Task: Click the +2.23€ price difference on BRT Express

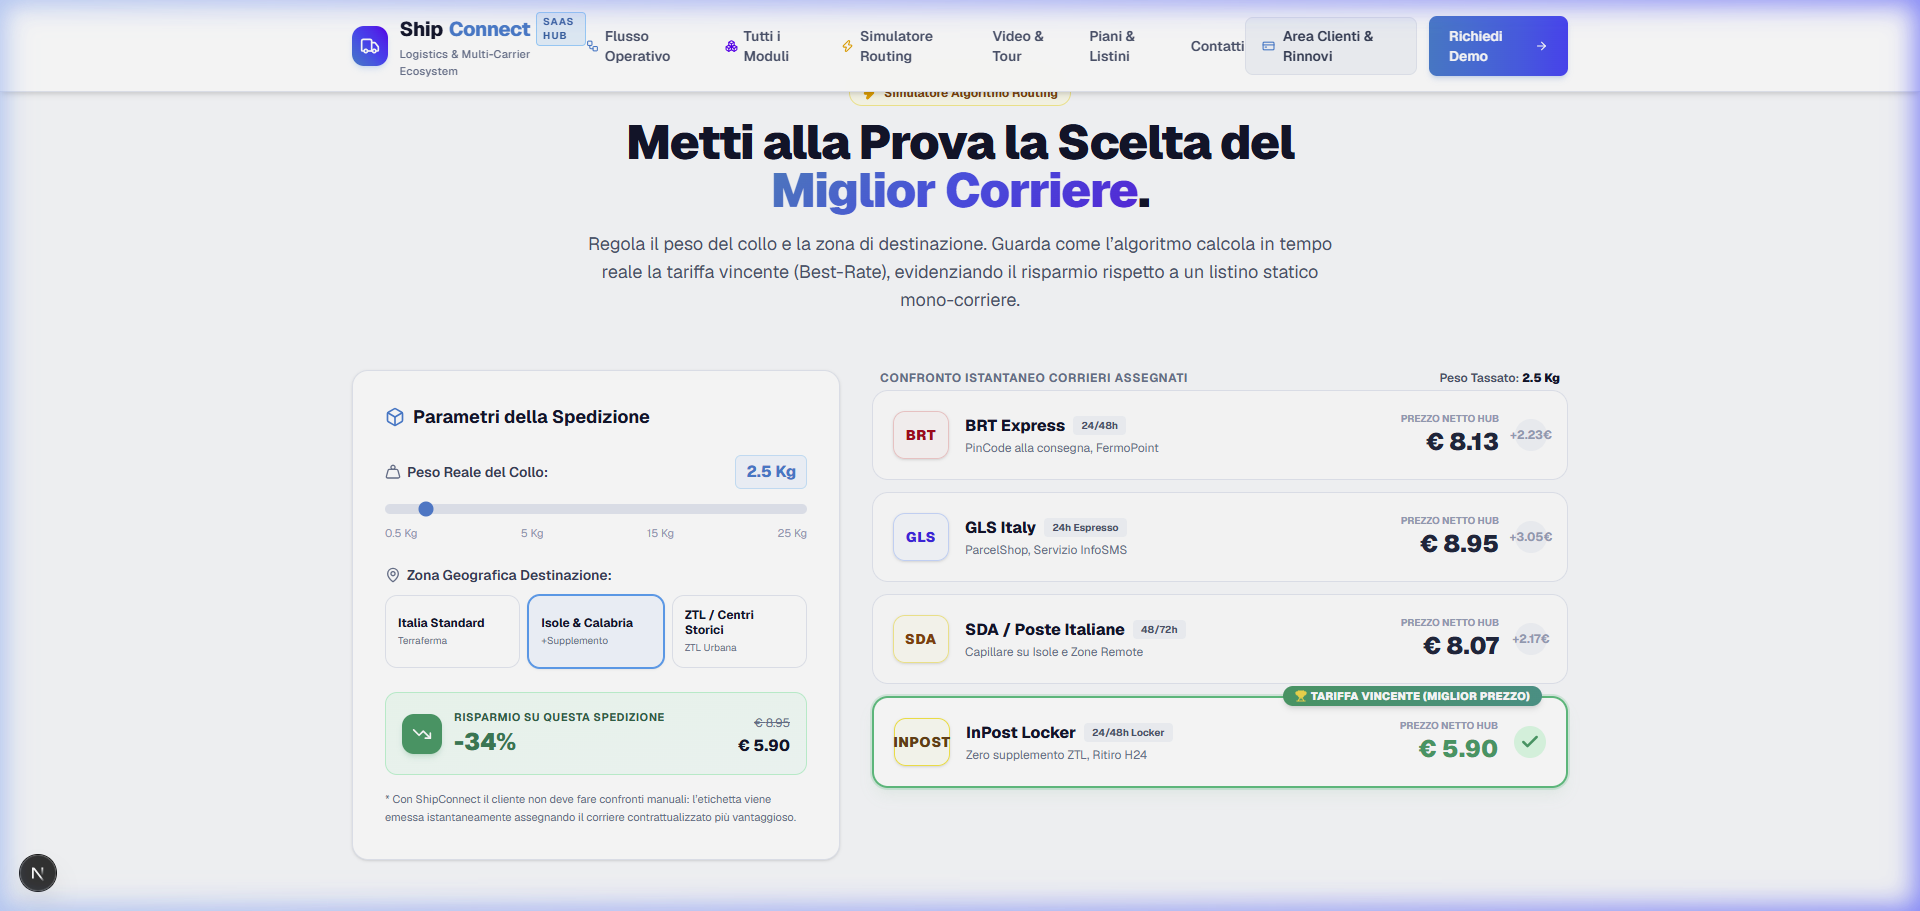Action: click(1531, 435)
